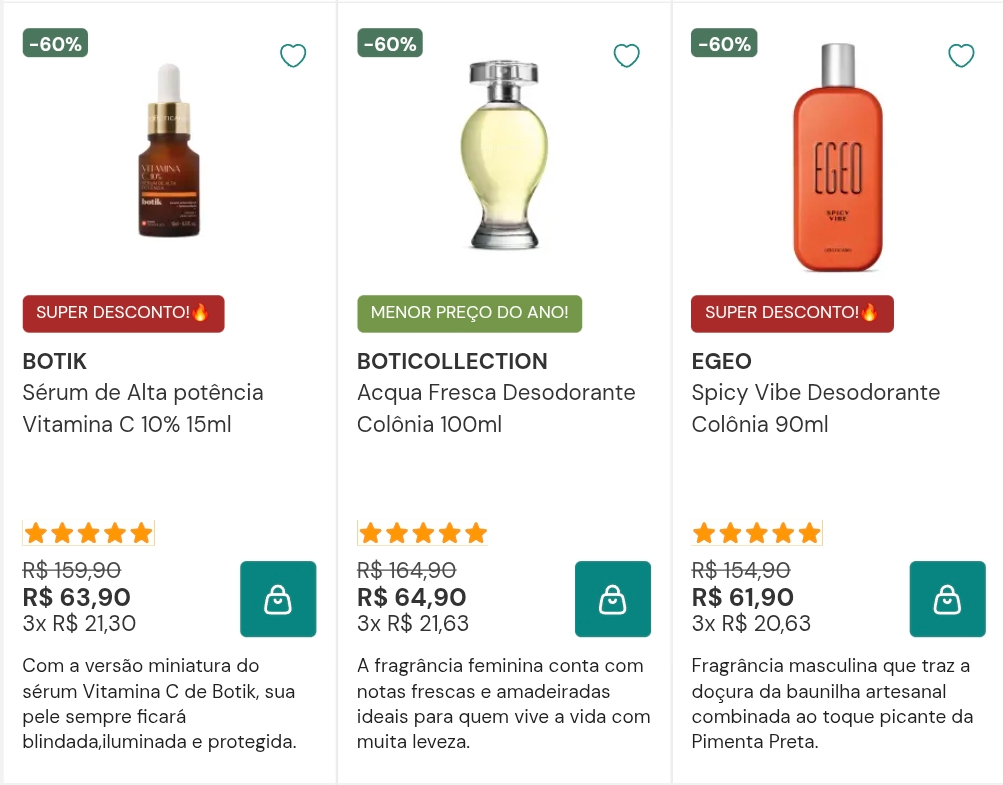Screen dimensions: 1003x785
Task: Click the -60% tag on Botik serum
Action: (55, 44)
